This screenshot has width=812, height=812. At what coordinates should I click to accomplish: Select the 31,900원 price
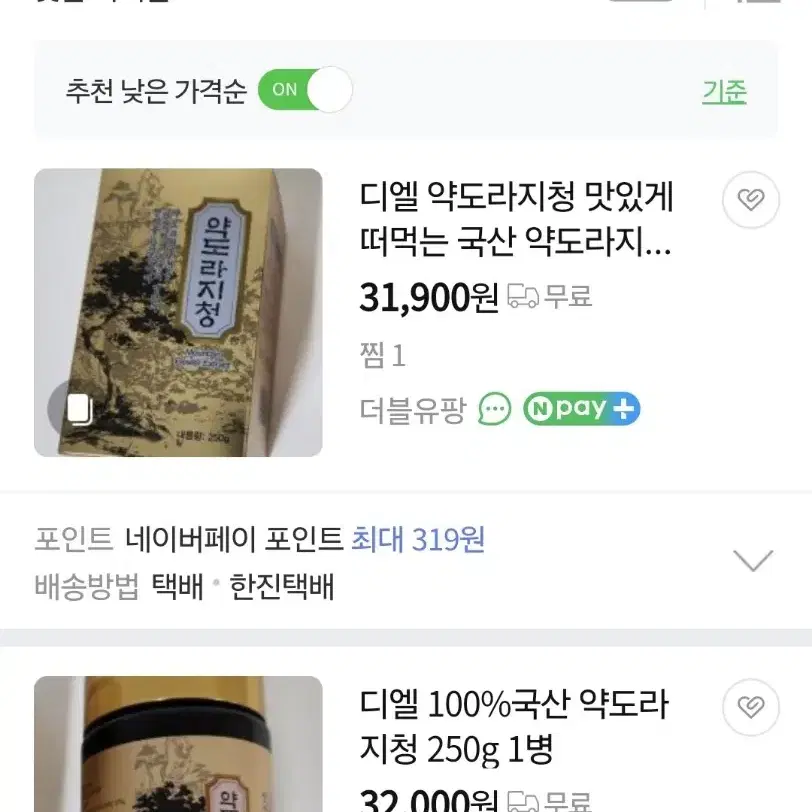429,298
